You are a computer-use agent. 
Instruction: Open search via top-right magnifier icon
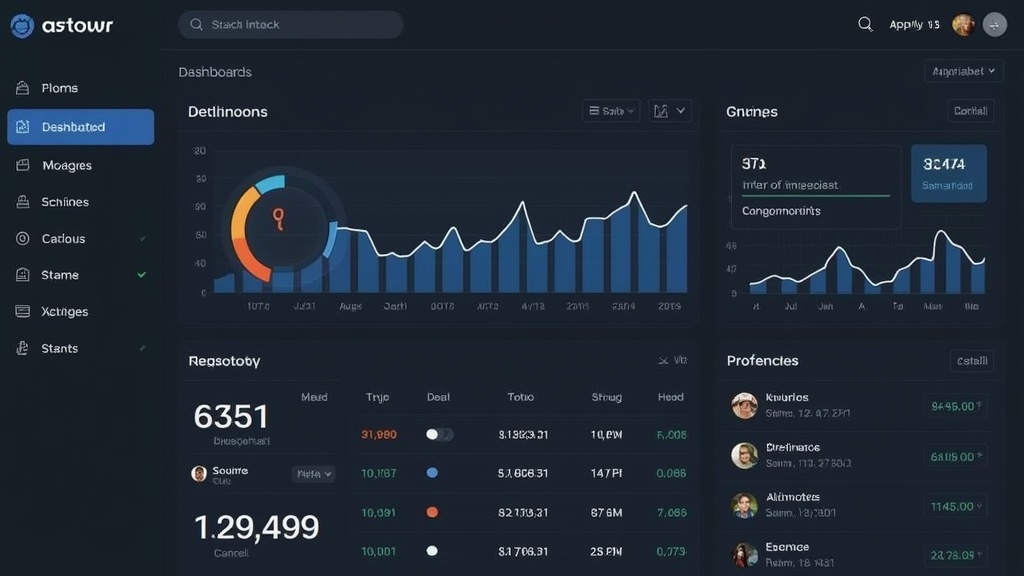(x=865, y=25)
